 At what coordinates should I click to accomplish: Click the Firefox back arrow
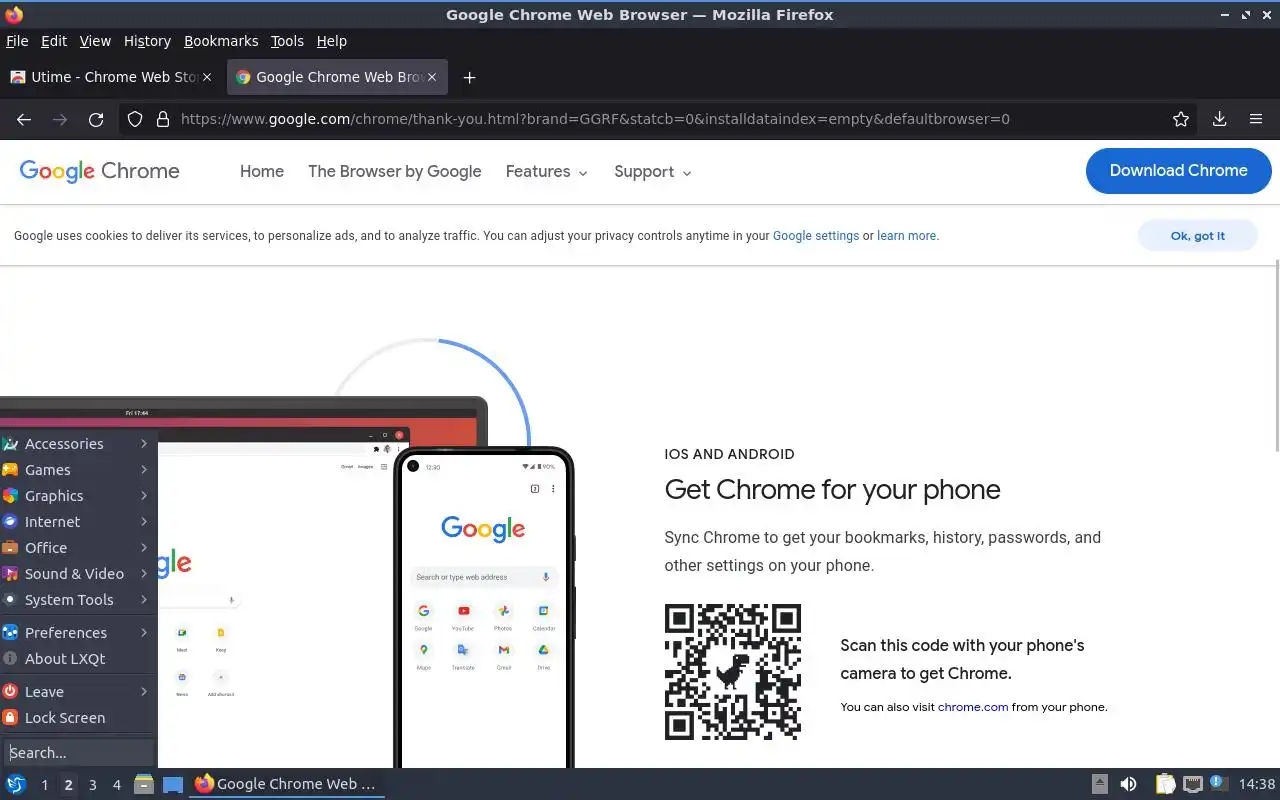pyautogui.click(x=24, y=119)
